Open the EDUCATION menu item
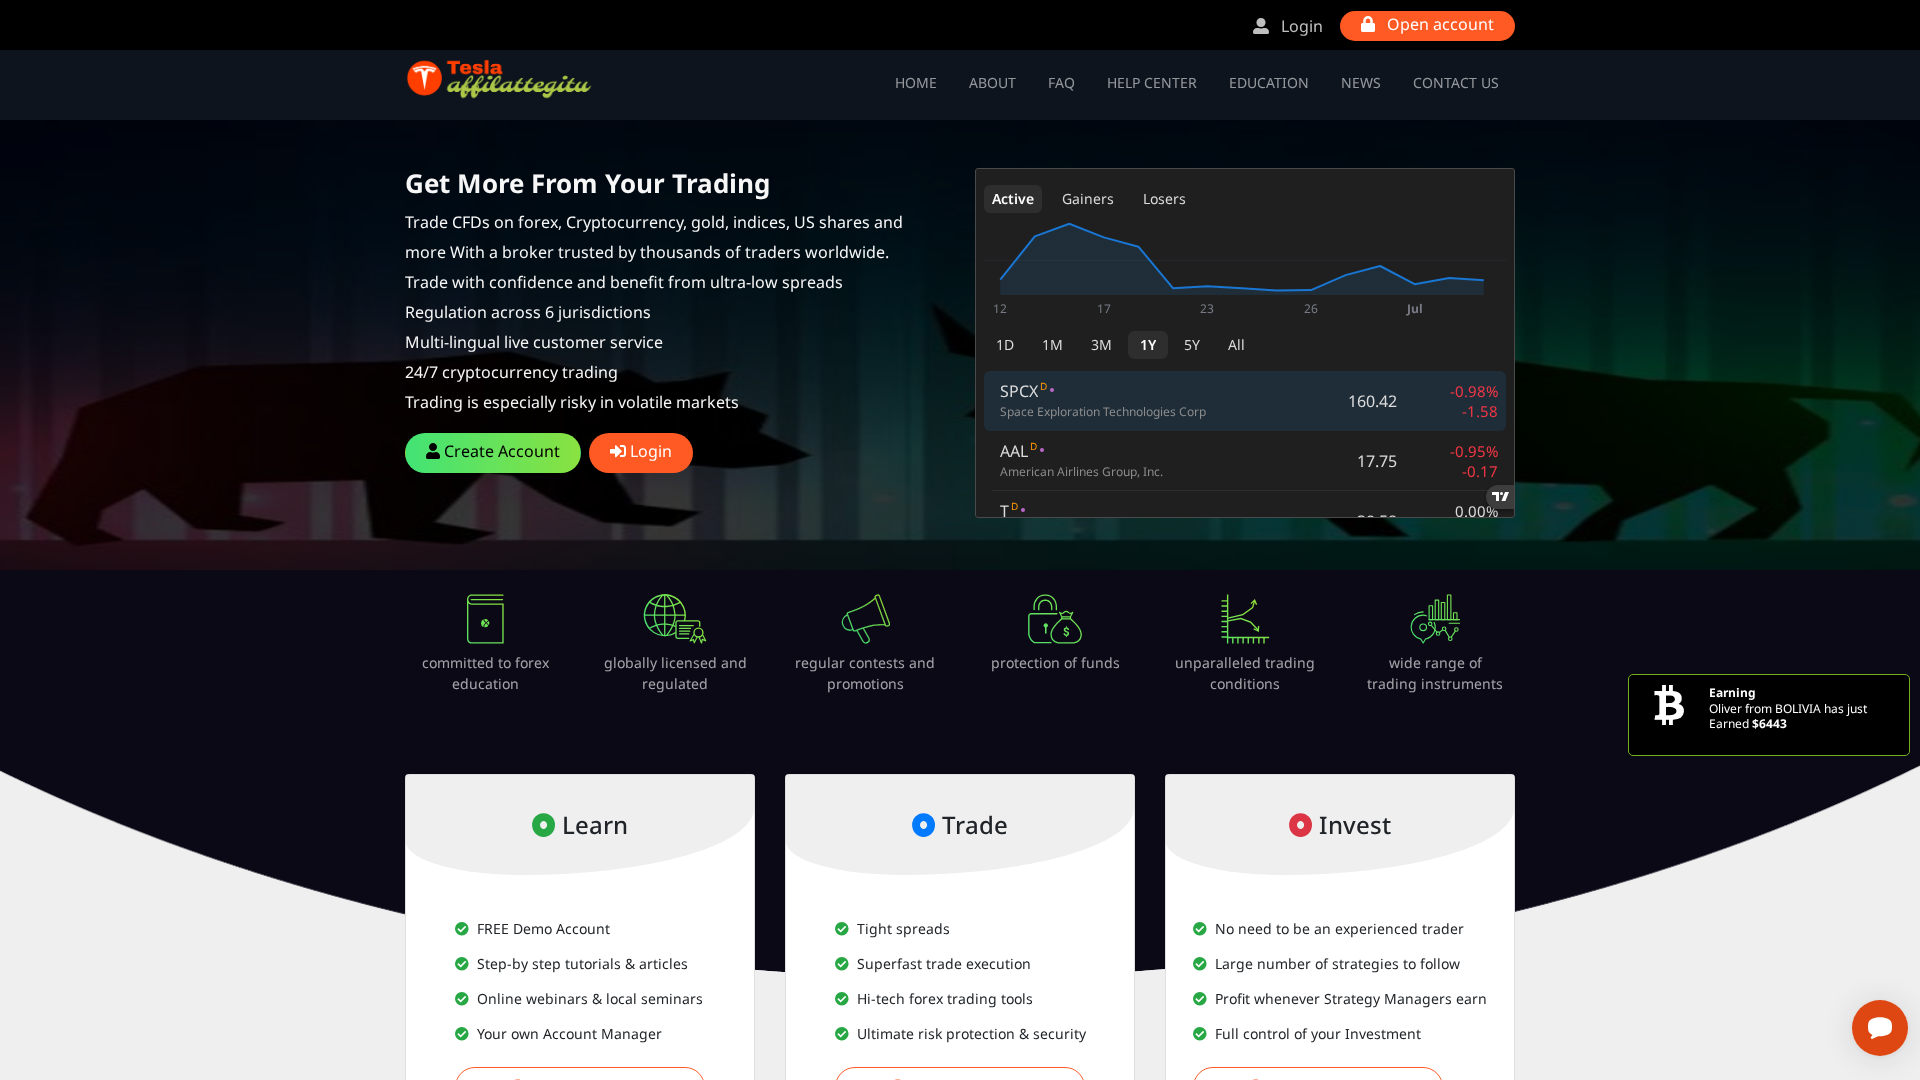The height and width of the screenshot is (1080, 1920). pyautogui.click(x=1269, y=83)
